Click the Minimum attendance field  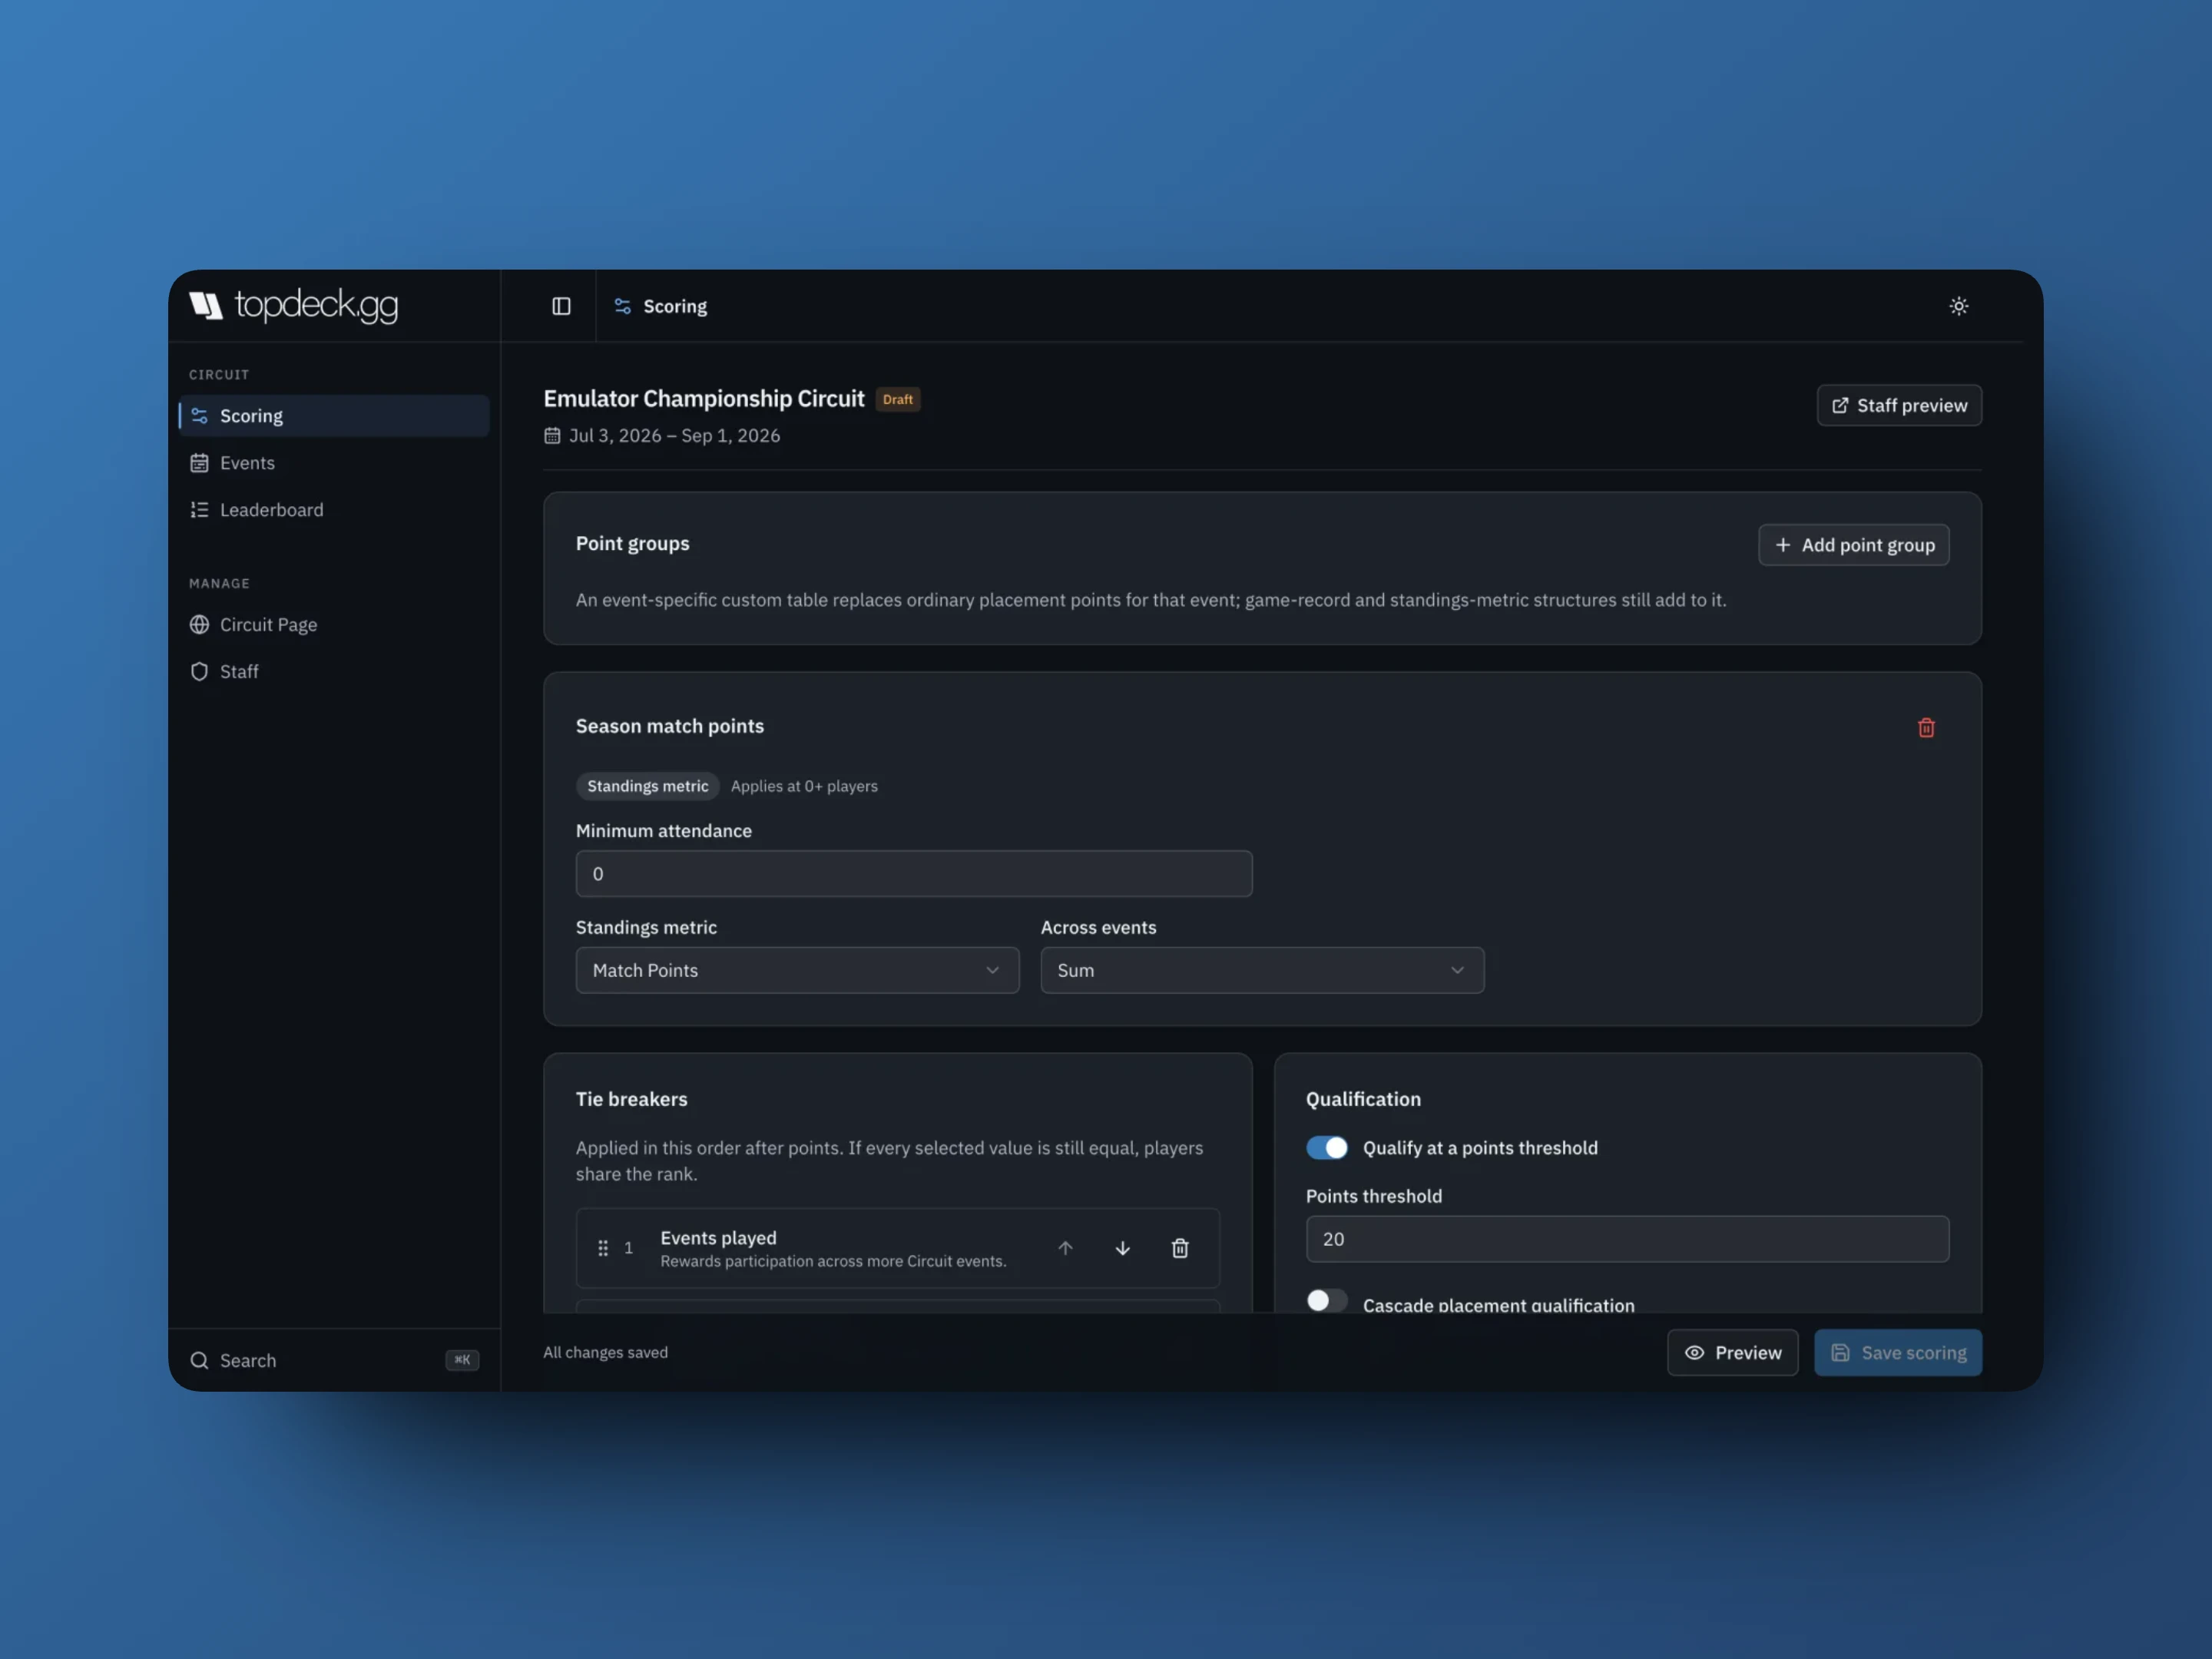tap(914, 874)
